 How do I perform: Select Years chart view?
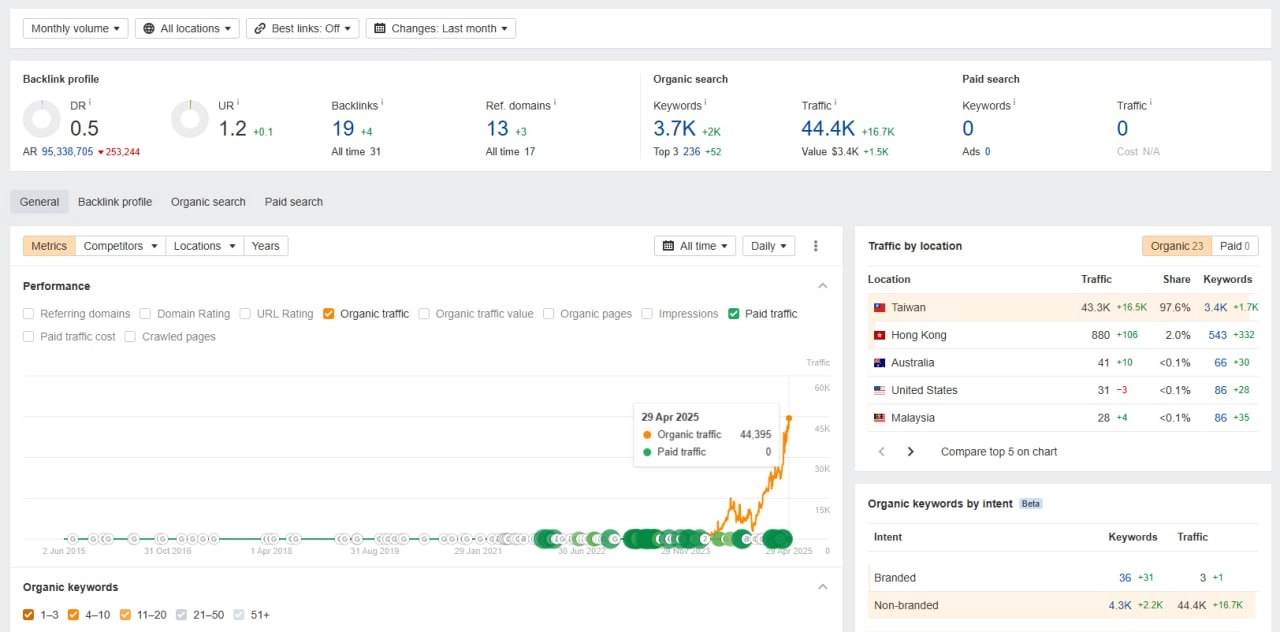(266, 246)
